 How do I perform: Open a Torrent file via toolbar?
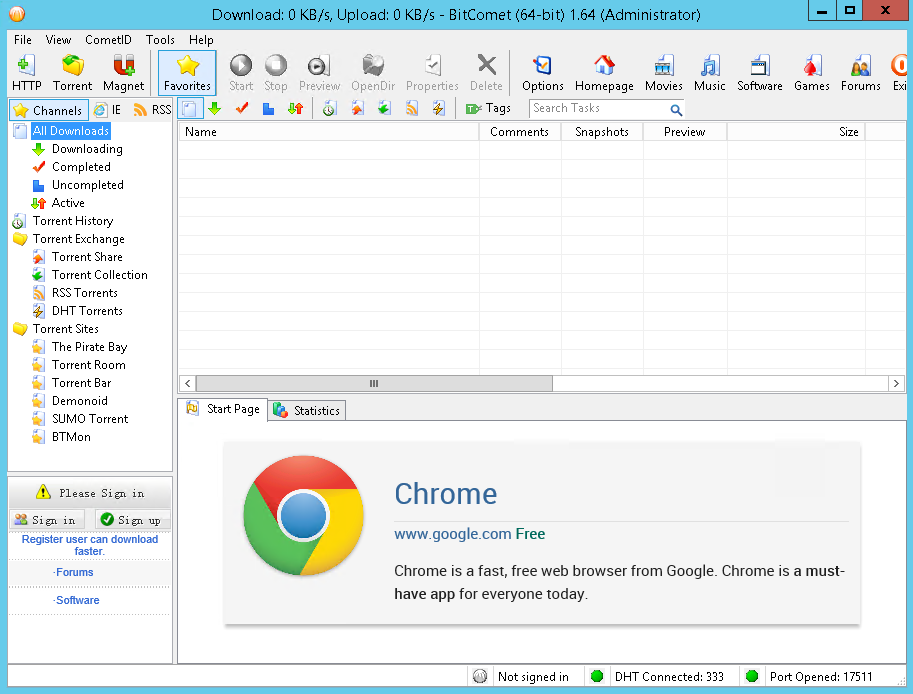[x=72, y=73]
